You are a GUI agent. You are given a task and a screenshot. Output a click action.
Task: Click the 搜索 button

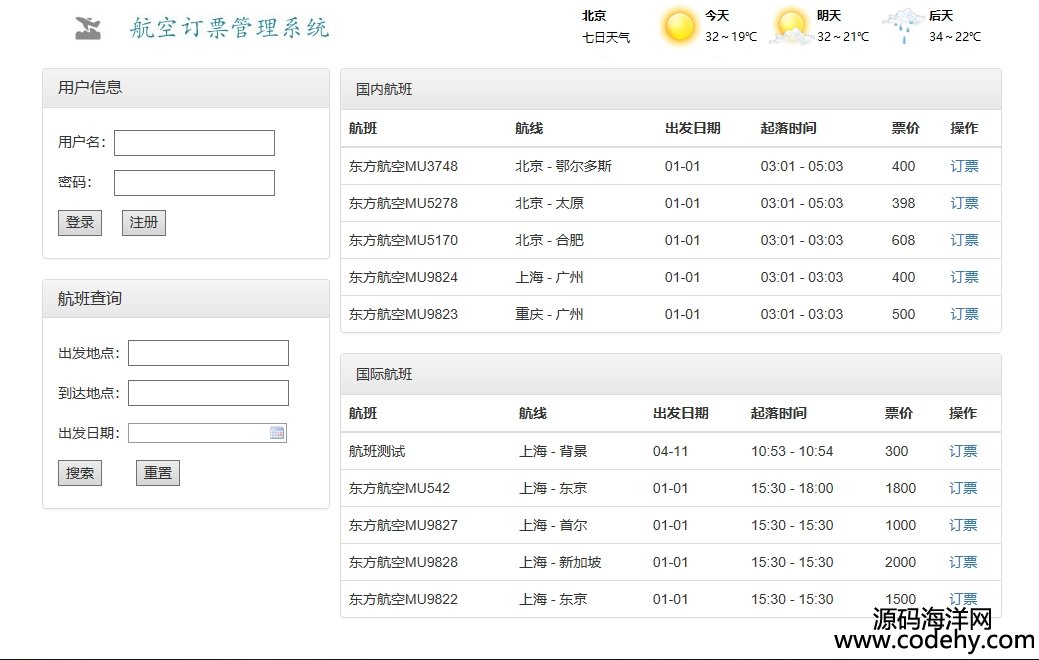pyautogui.click(x=80, y=473)
